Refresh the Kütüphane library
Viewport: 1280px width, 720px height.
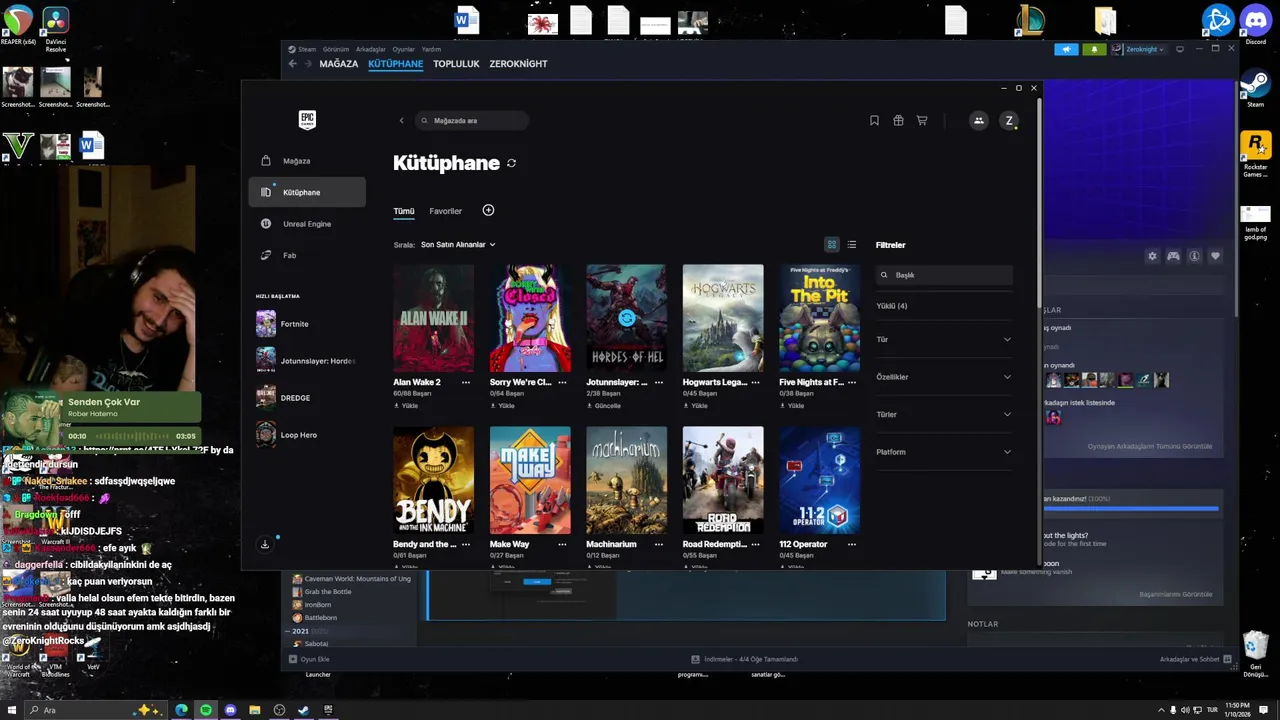[511, 163]
